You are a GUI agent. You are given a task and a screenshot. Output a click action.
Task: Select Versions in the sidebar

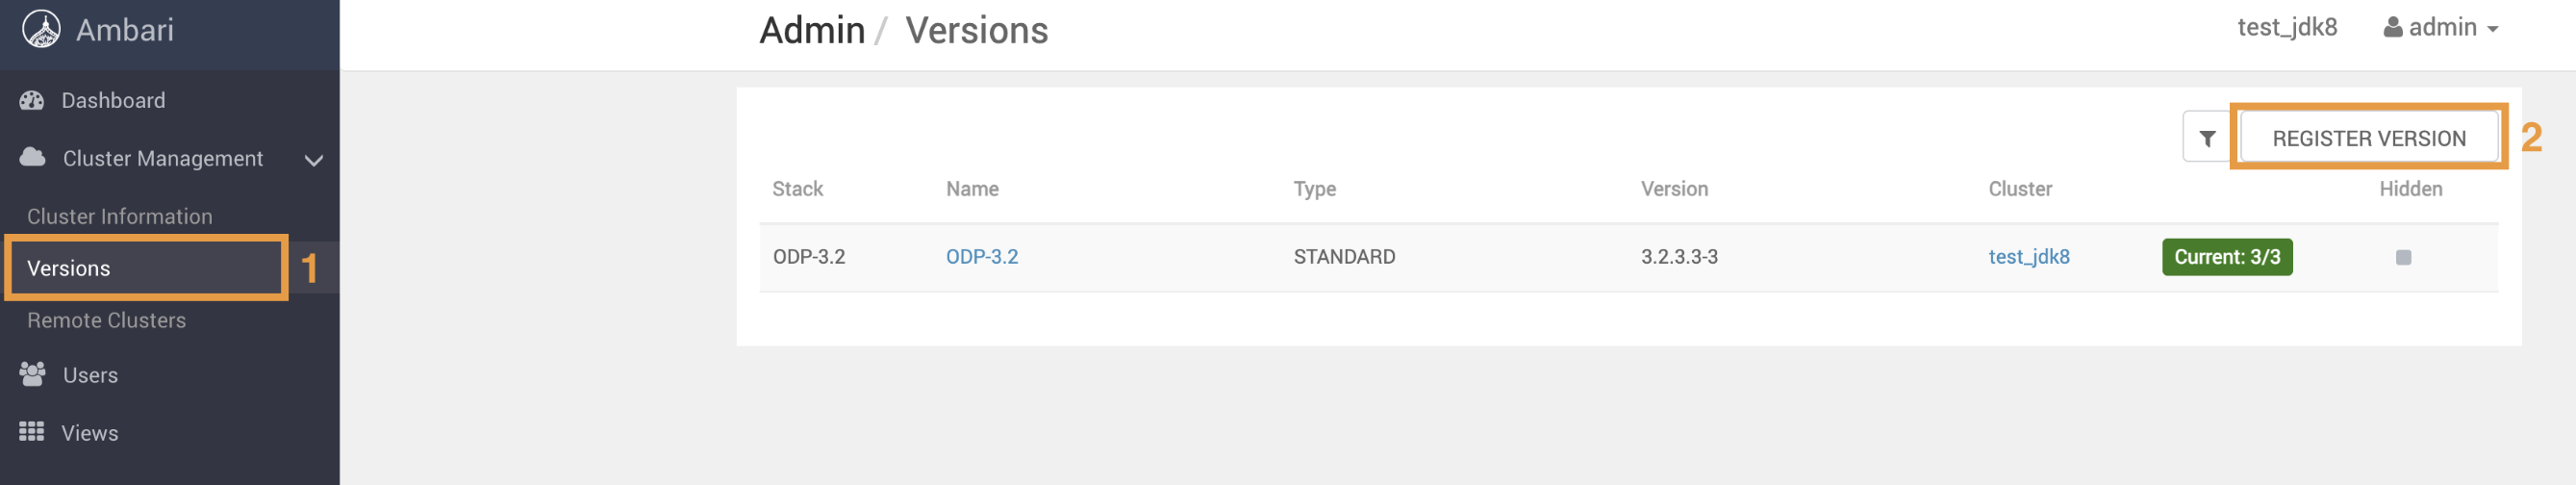[68, 268]
